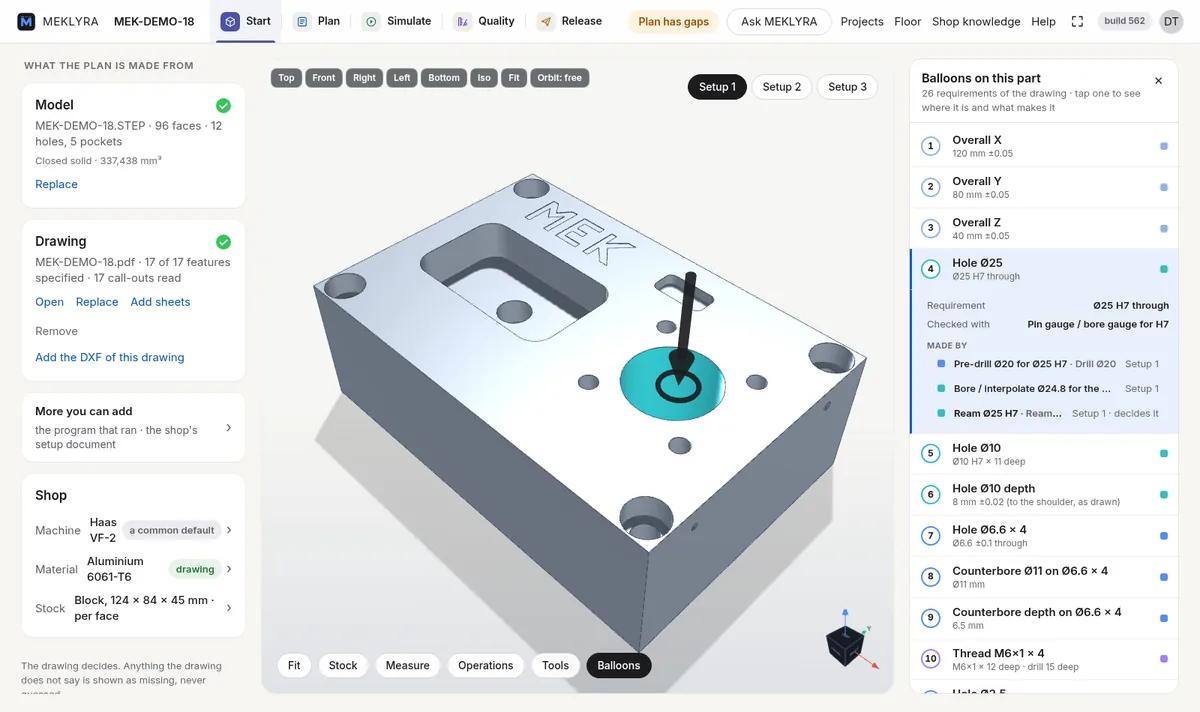Click Add the DXF of this drawing

pyautogui.click(x=110, y=357)
